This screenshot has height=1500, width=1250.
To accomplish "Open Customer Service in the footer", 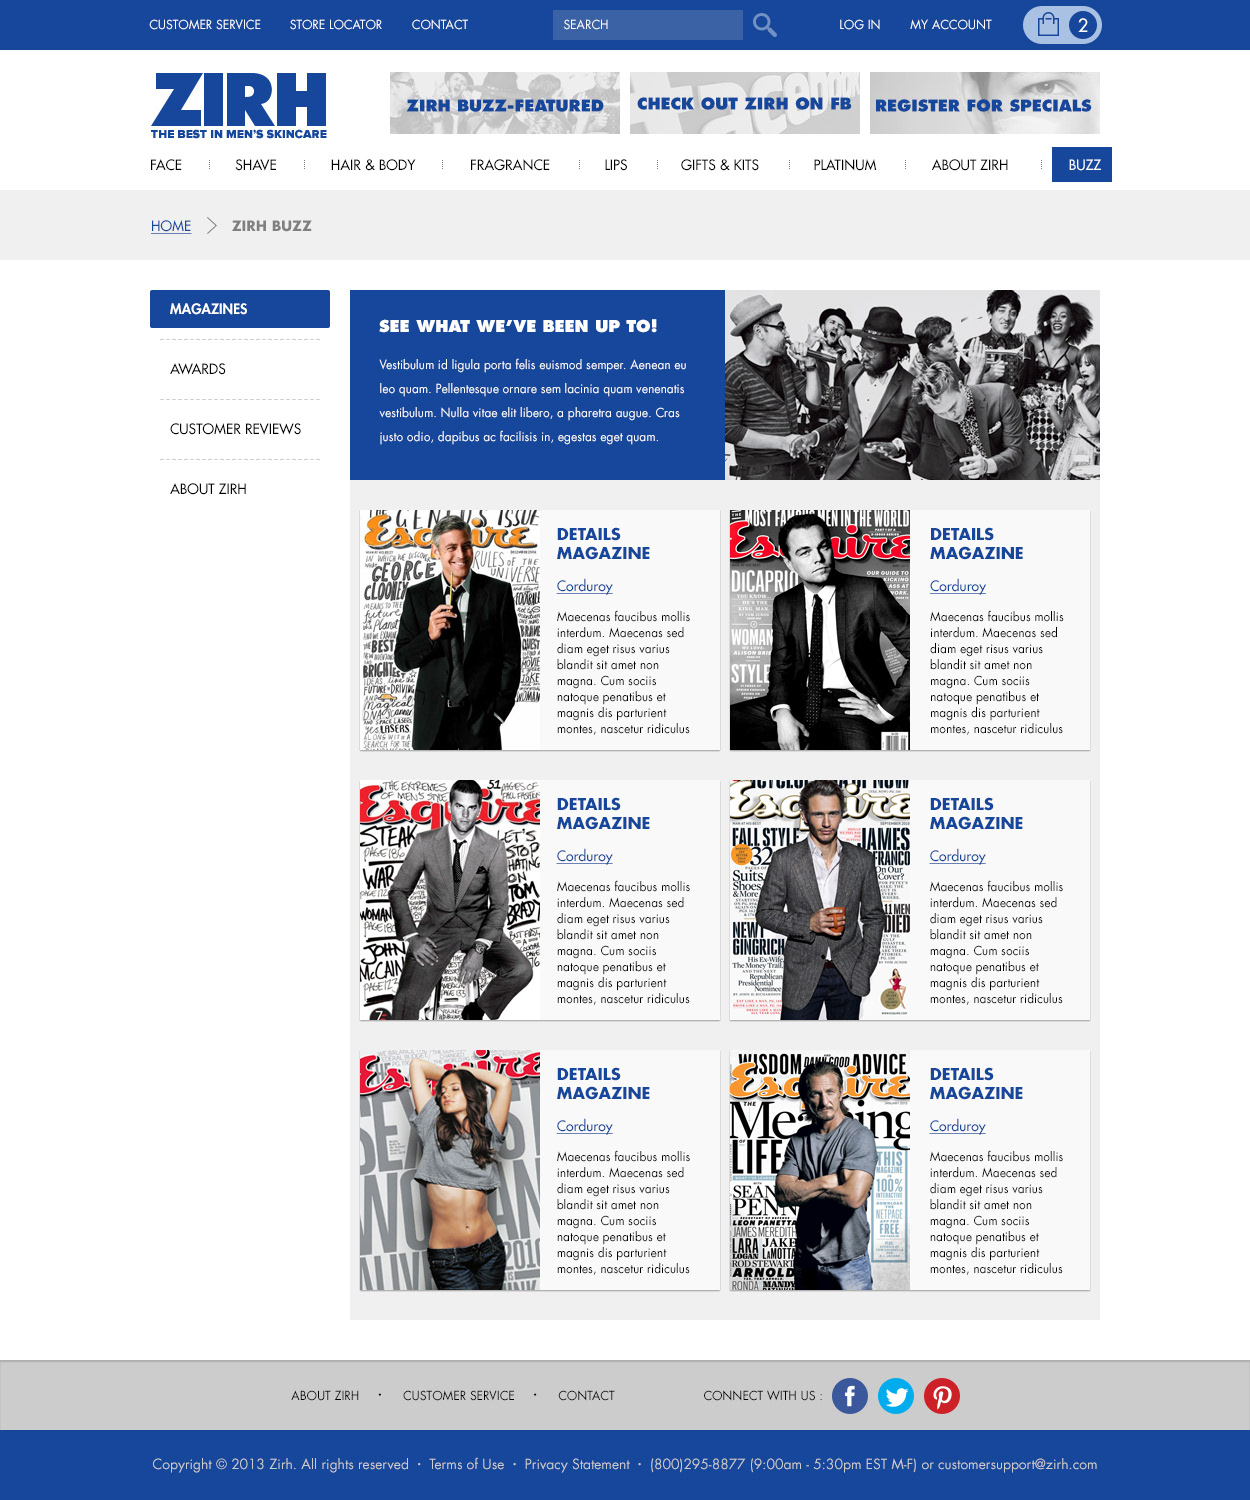I will 459,1396.
